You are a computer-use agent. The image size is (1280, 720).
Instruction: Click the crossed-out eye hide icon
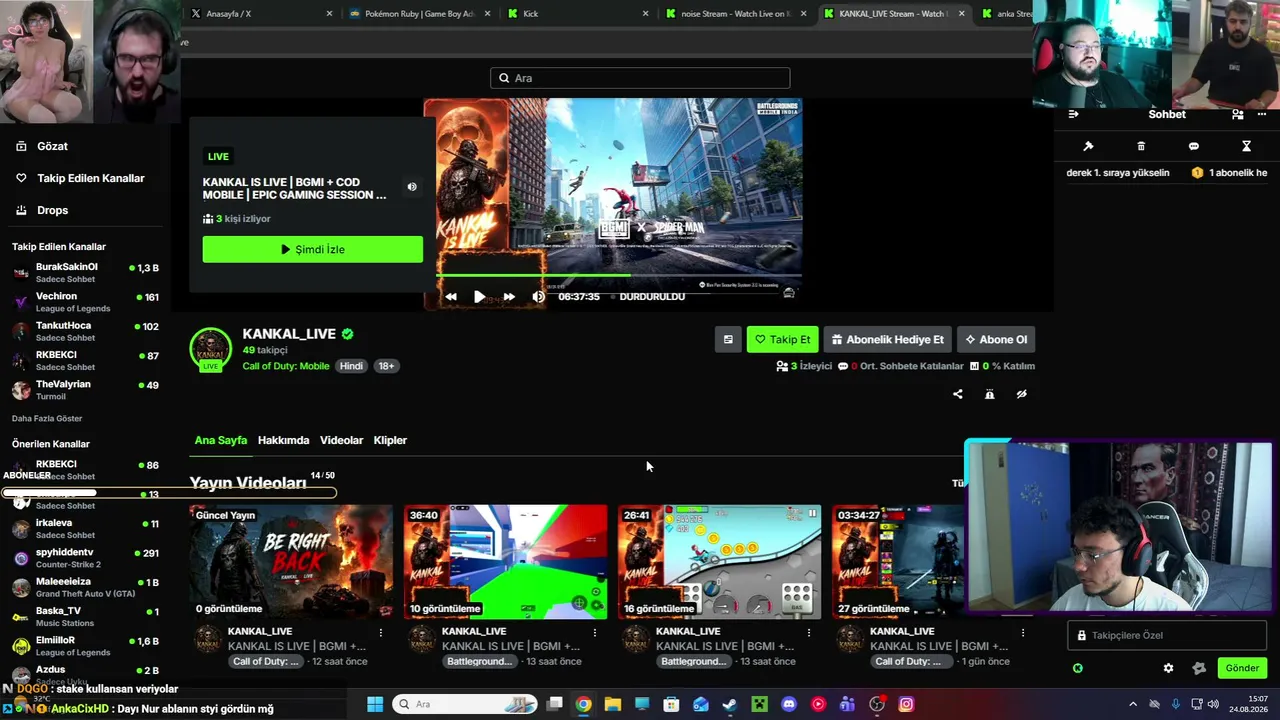(x=1021, y=394)
